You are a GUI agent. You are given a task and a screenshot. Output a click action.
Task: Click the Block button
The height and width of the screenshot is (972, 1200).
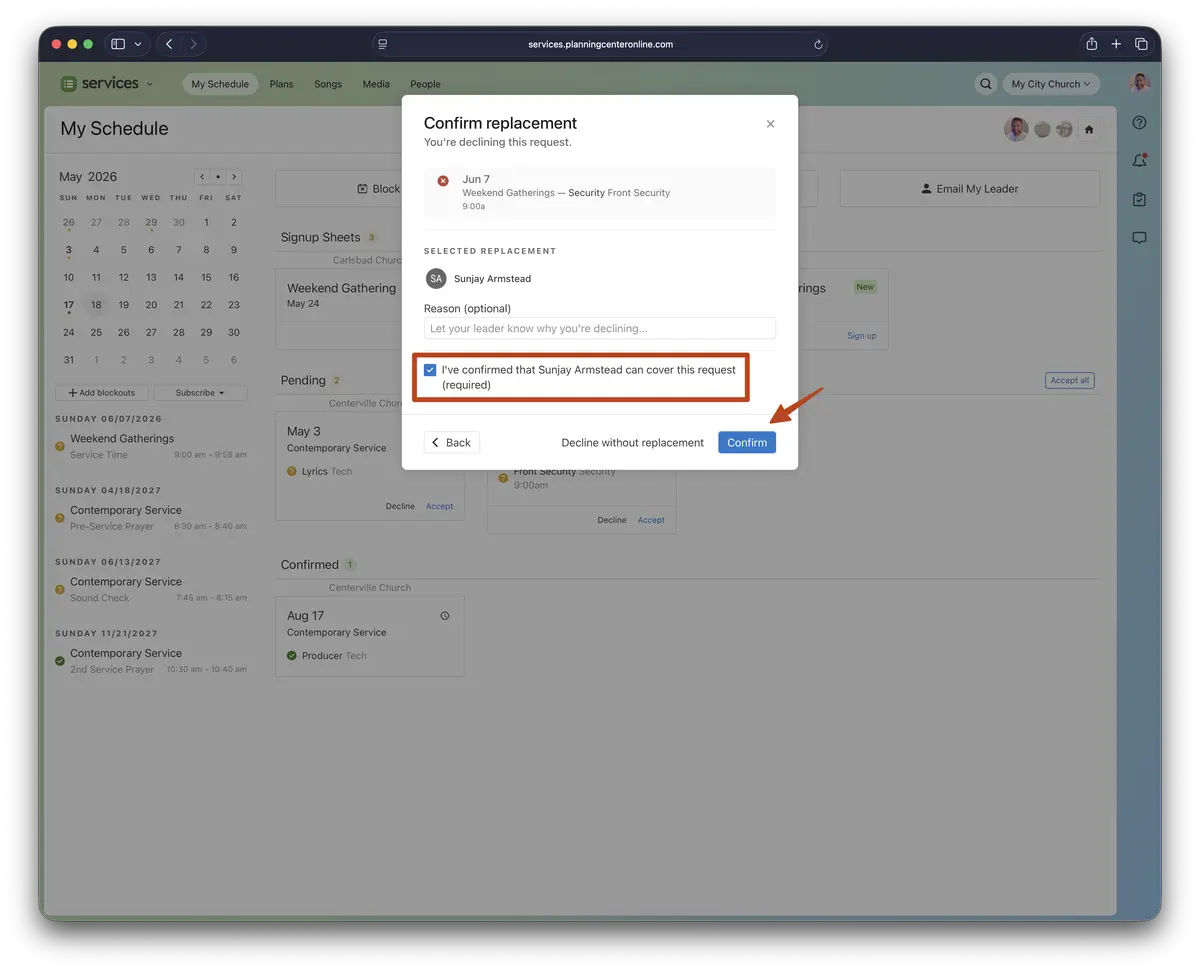pyautogui.click(x=380, y=189)
